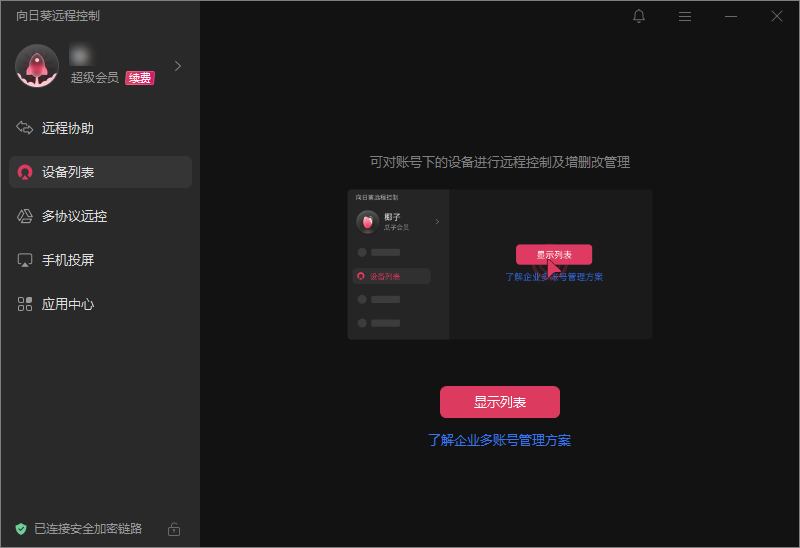The image size is (800, 548).
Task: Click the lock icon in status bar
Action: coord(174,529)
